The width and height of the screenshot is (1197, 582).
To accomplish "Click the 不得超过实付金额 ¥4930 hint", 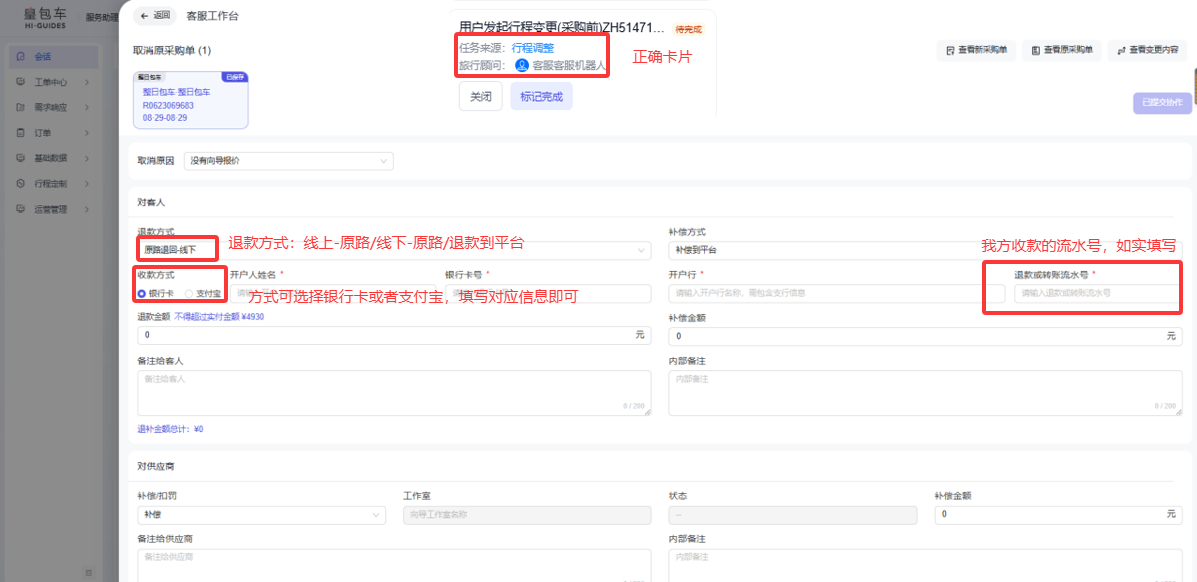I will [220, 317].
